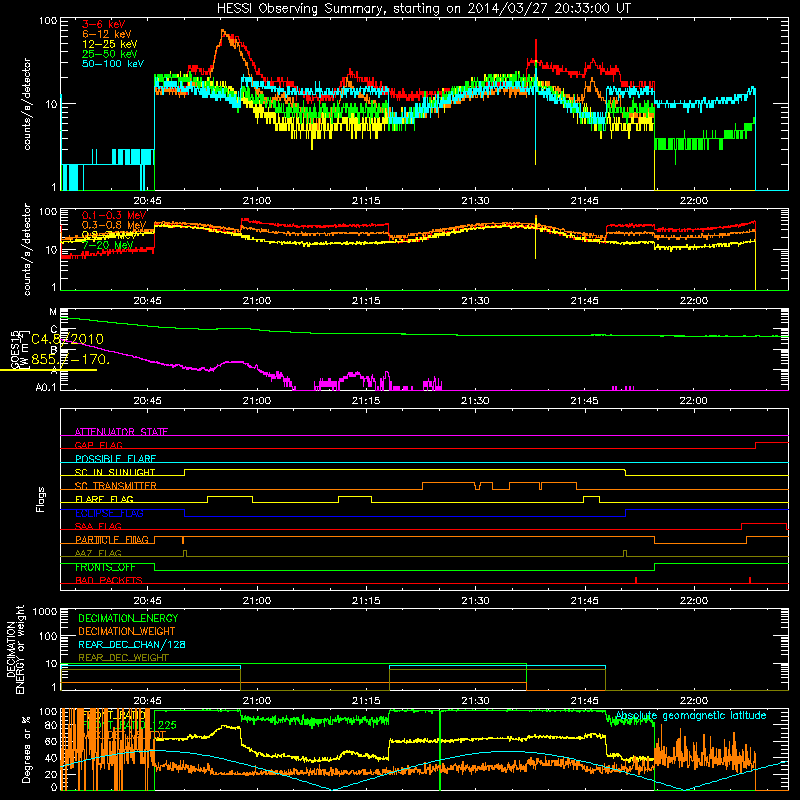The image size is (800, 800).
Task: Click '21:30' tick under the MeV count panel
Action: (475, 301)
